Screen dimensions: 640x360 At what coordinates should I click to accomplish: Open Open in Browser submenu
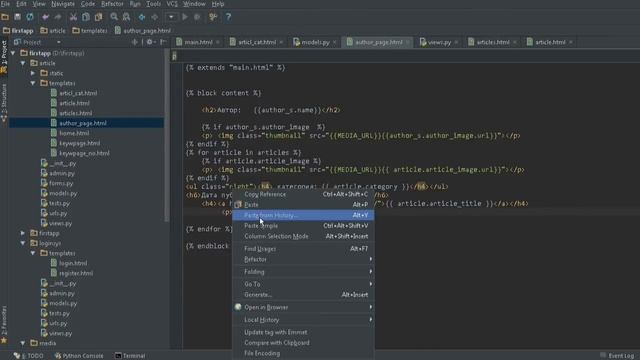tap(303, 307)
